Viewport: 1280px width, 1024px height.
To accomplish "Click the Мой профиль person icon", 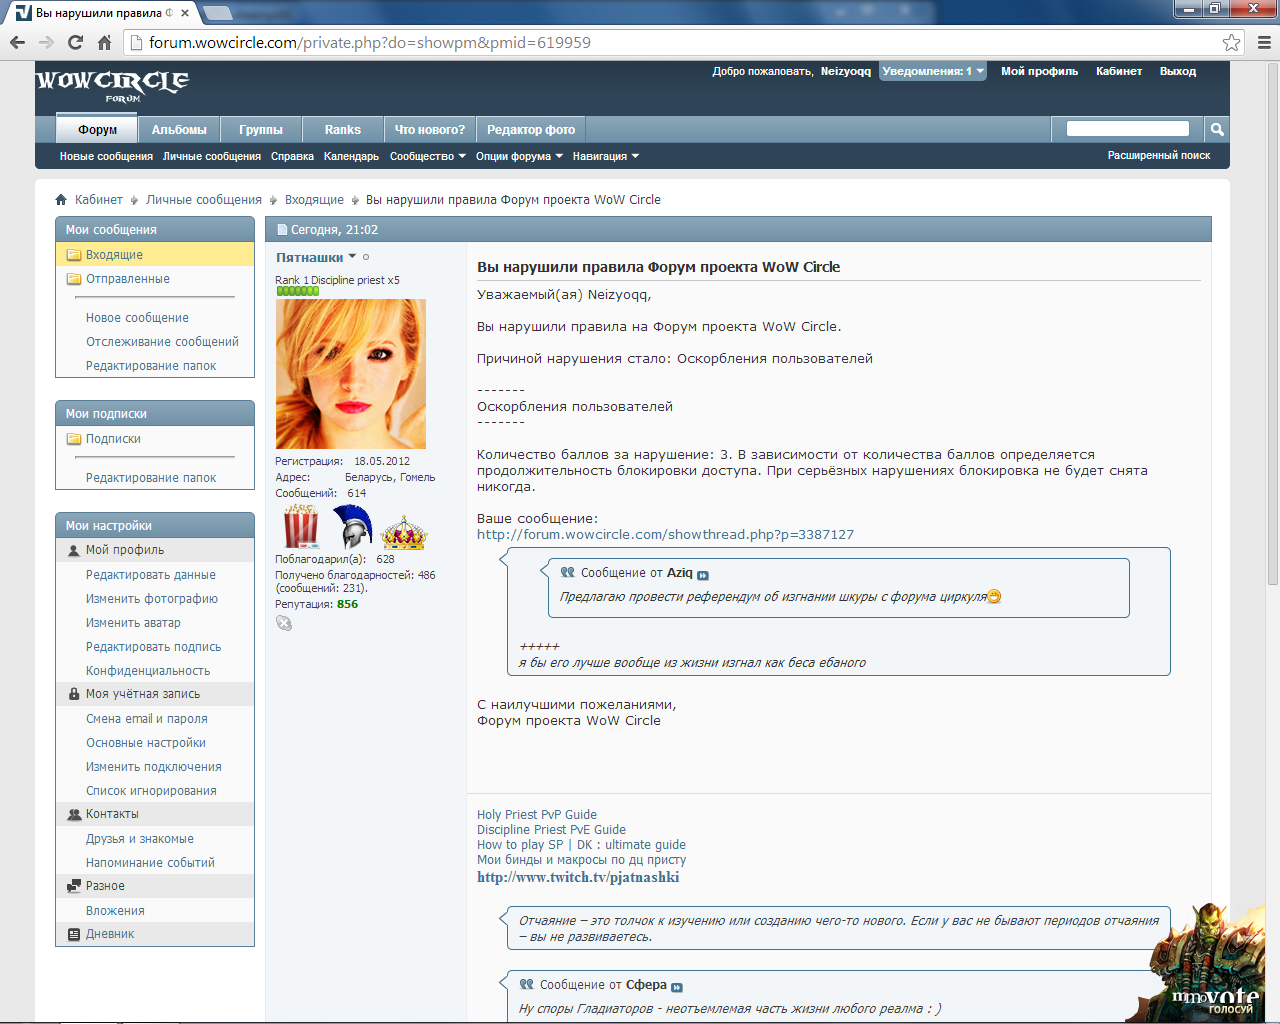I will (x=74, y=550).
